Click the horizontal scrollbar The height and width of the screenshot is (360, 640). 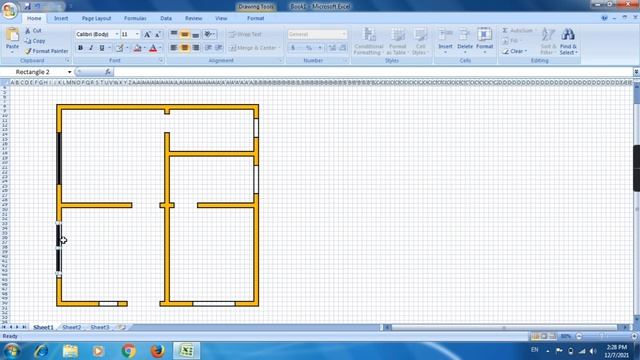tap(504, 327)
